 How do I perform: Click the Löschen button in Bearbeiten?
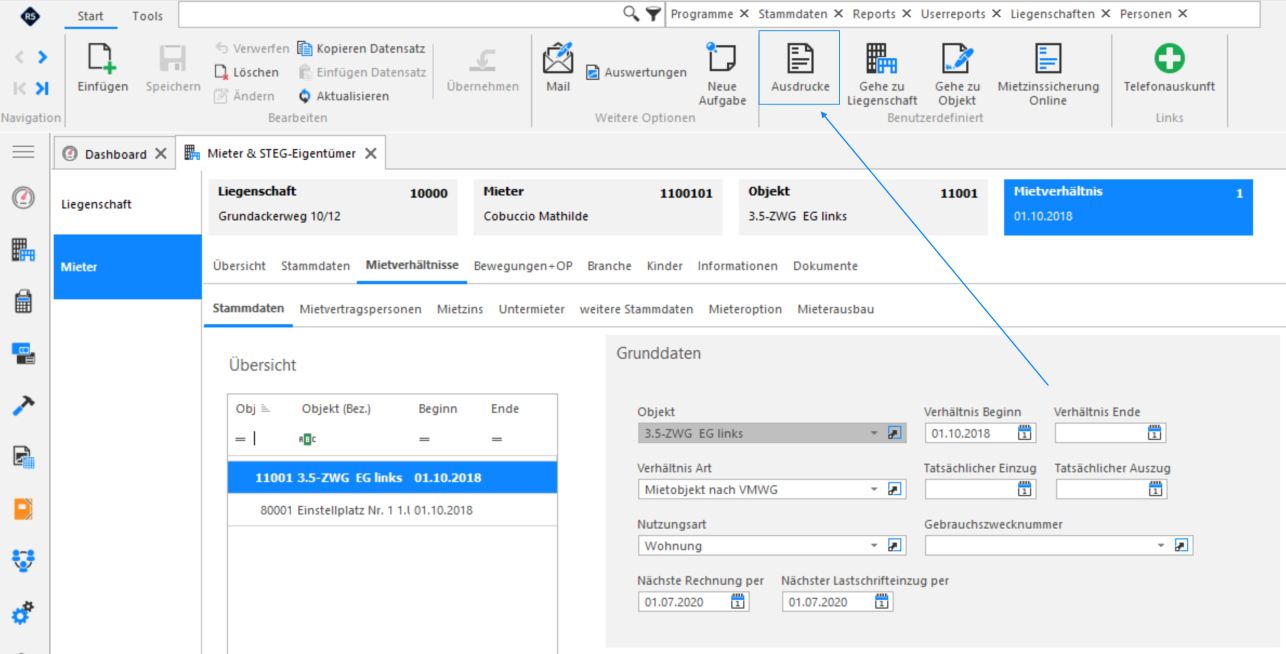click(247, 72)
